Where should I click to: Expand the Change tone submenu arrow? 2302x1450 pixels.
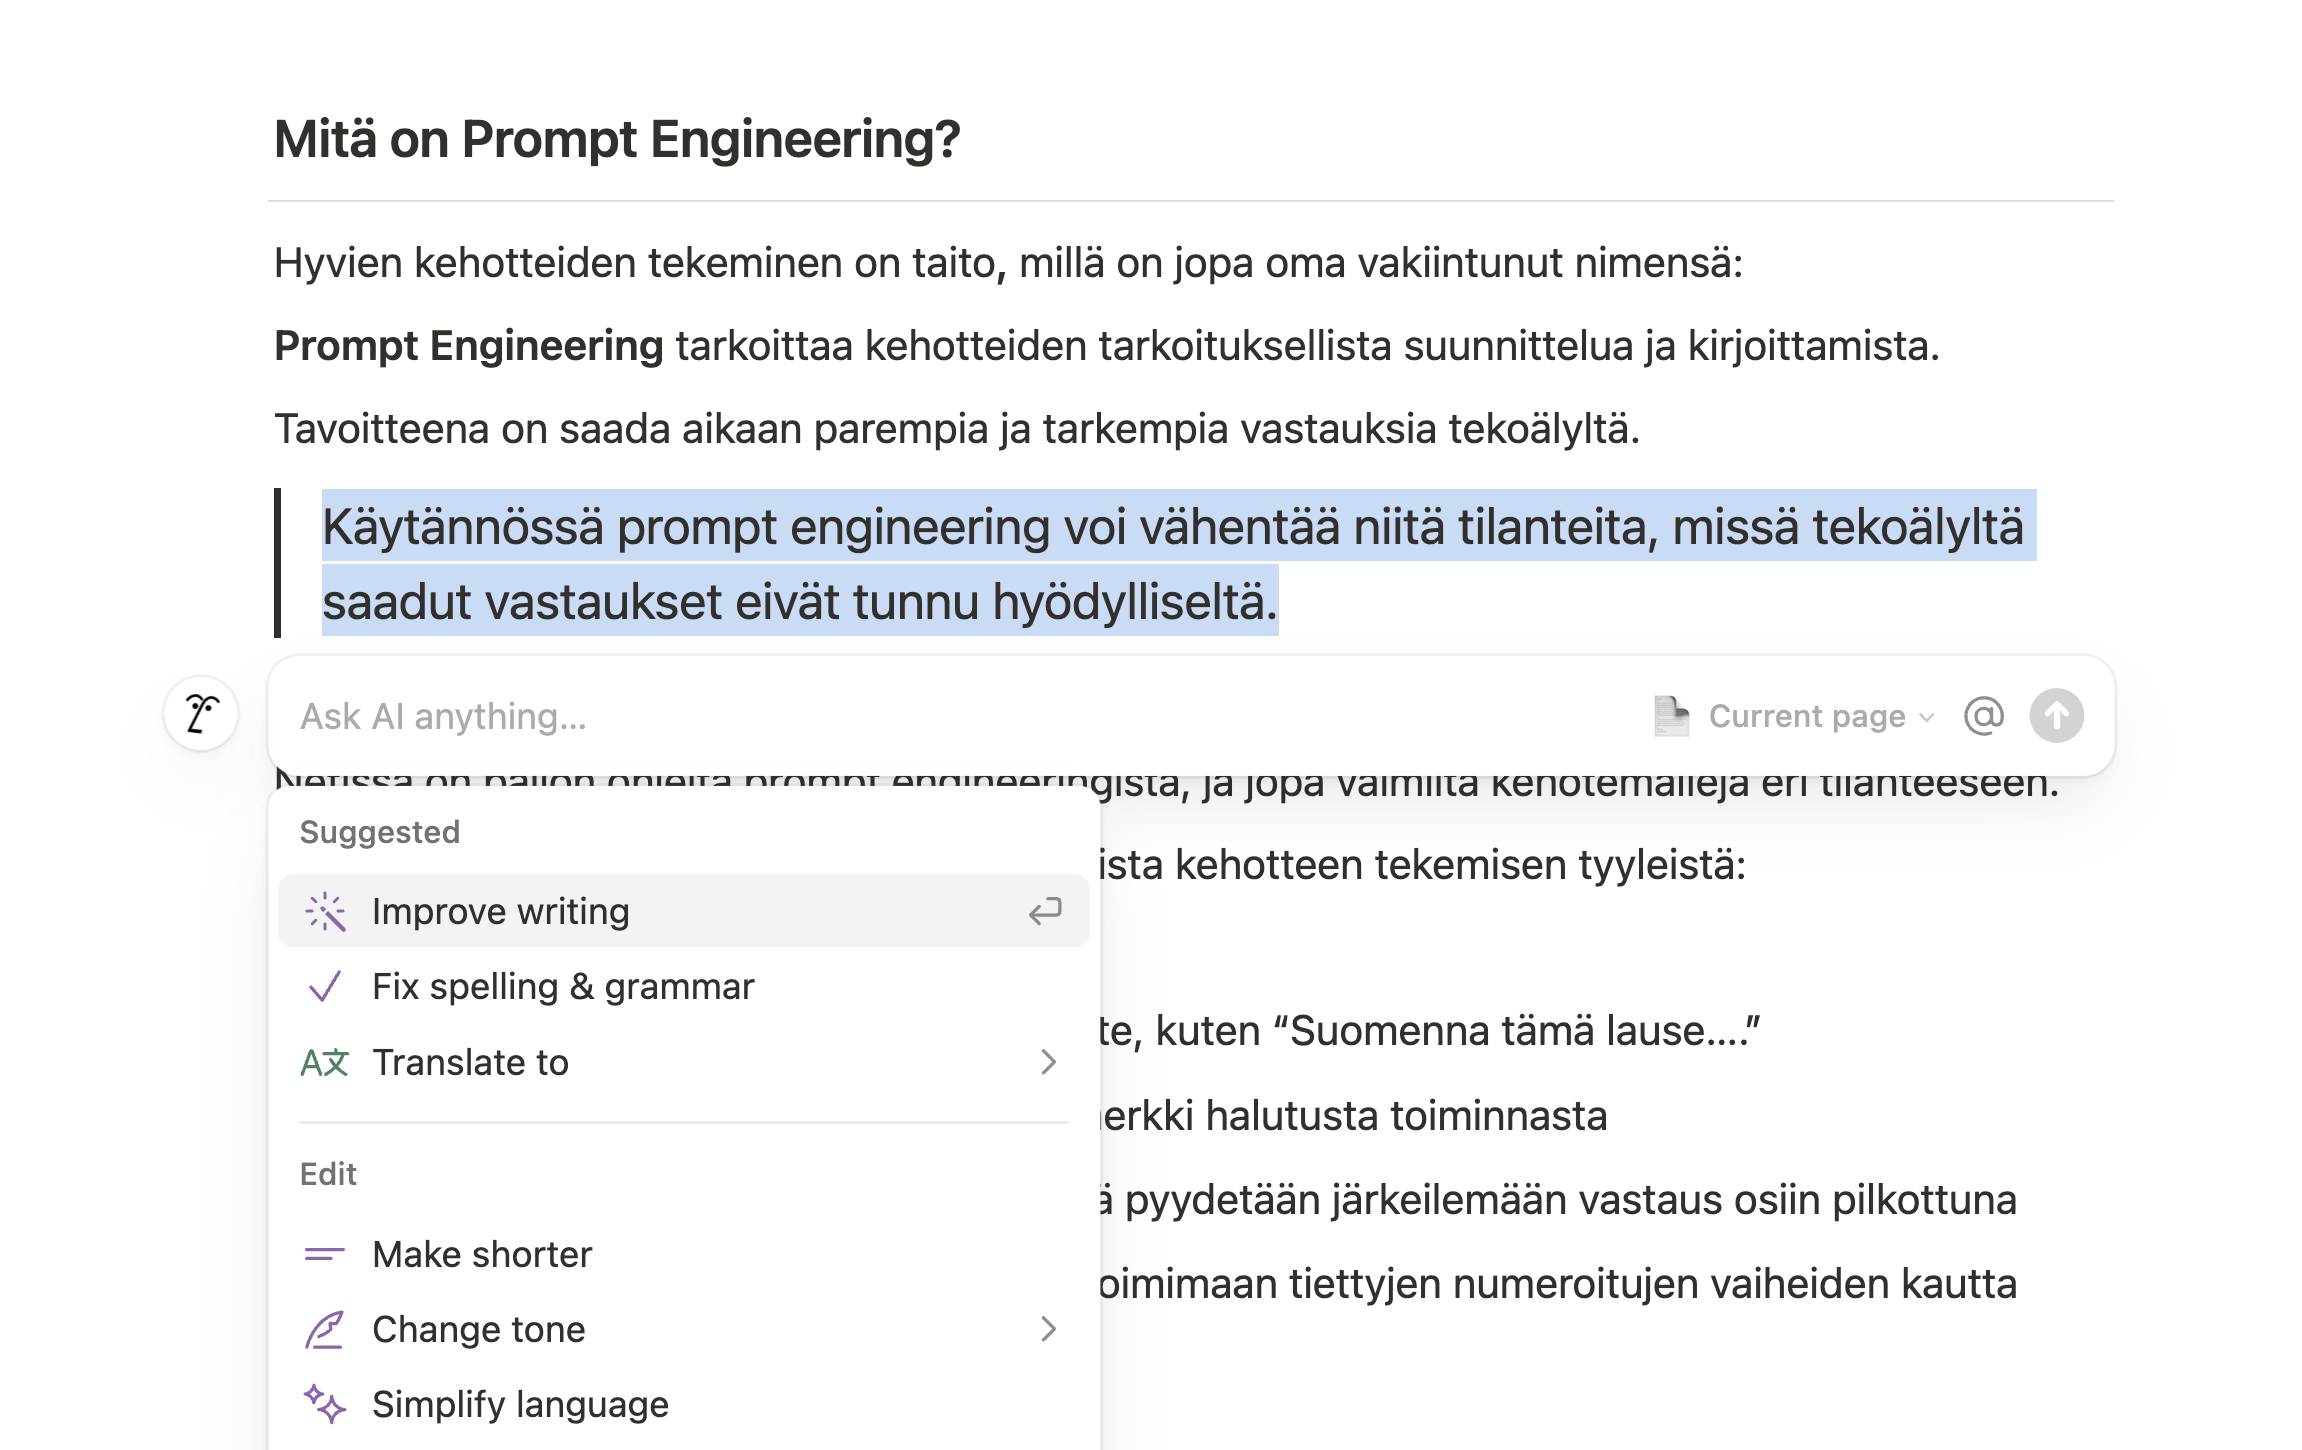[x=1048, y=1330]
